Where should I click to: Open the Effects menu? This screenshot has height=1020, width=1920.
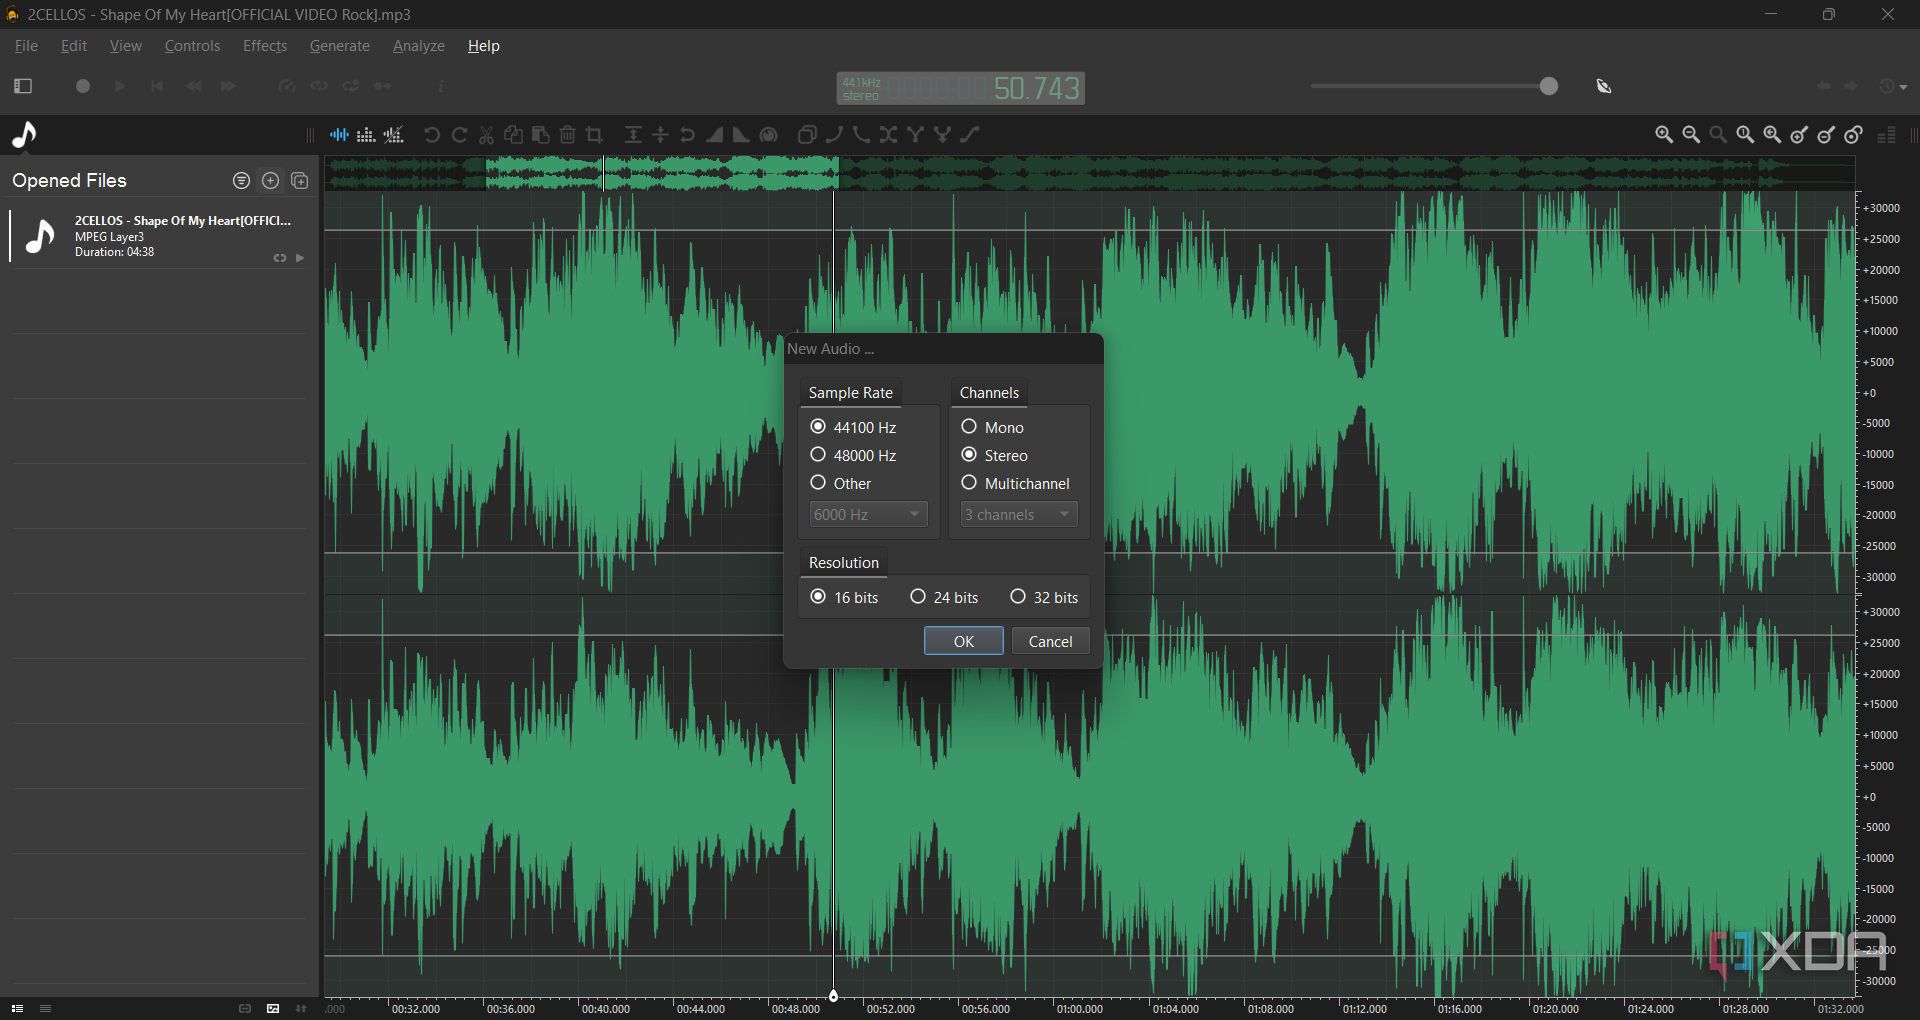[x=265, y=46]
